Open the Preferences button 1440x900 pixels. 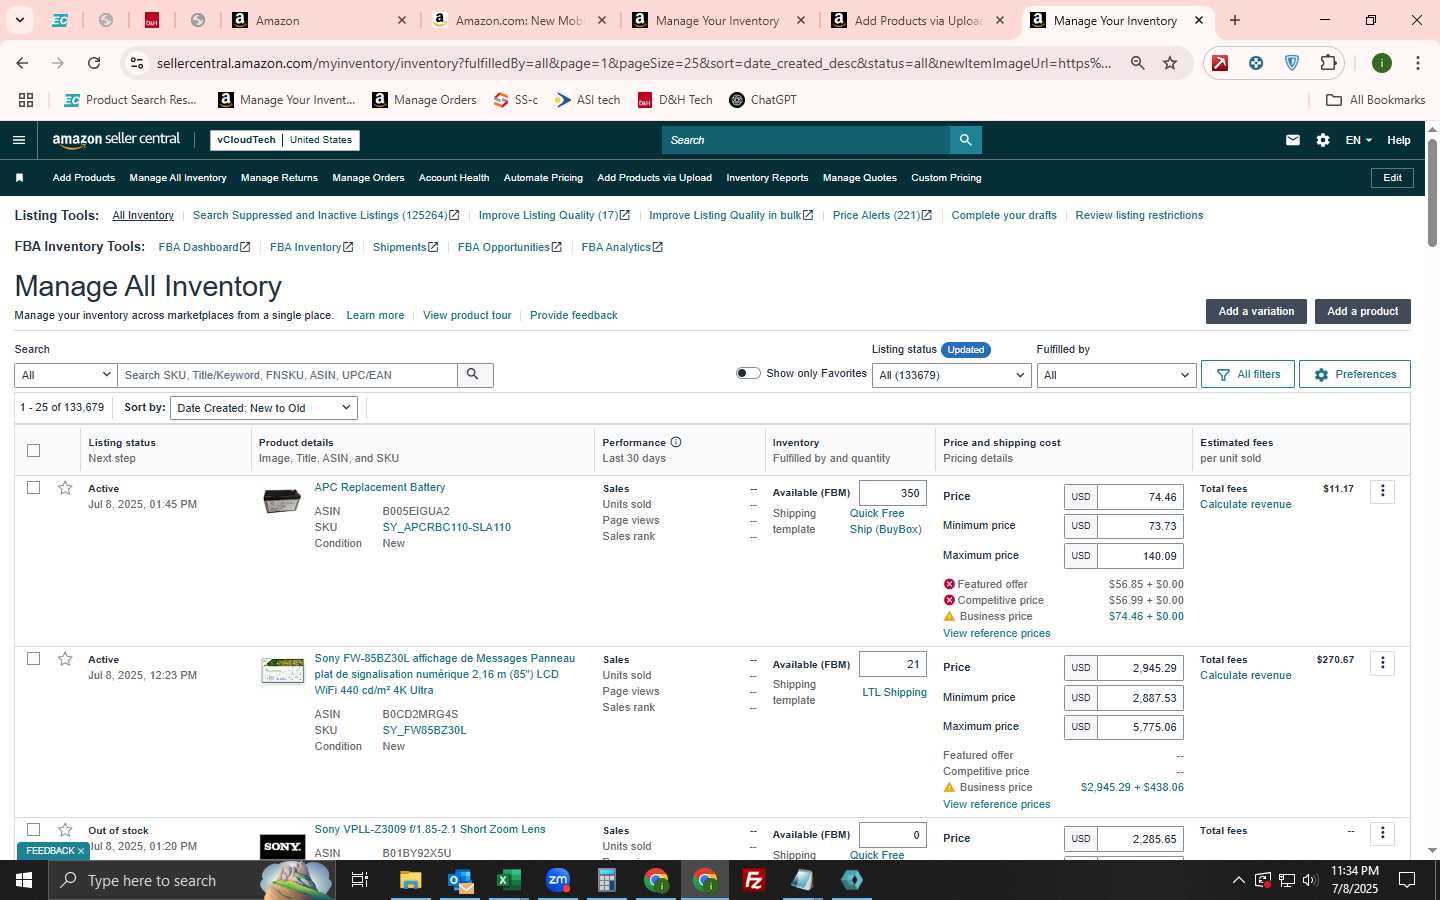1355,375
